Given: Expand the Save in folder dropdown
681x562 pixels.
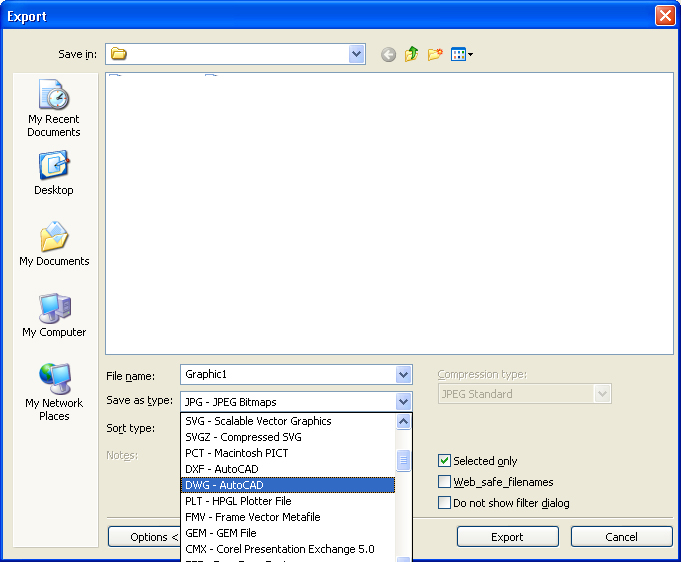Looking at the screenshot, I should pyautogui.click(x=357, y=54).
